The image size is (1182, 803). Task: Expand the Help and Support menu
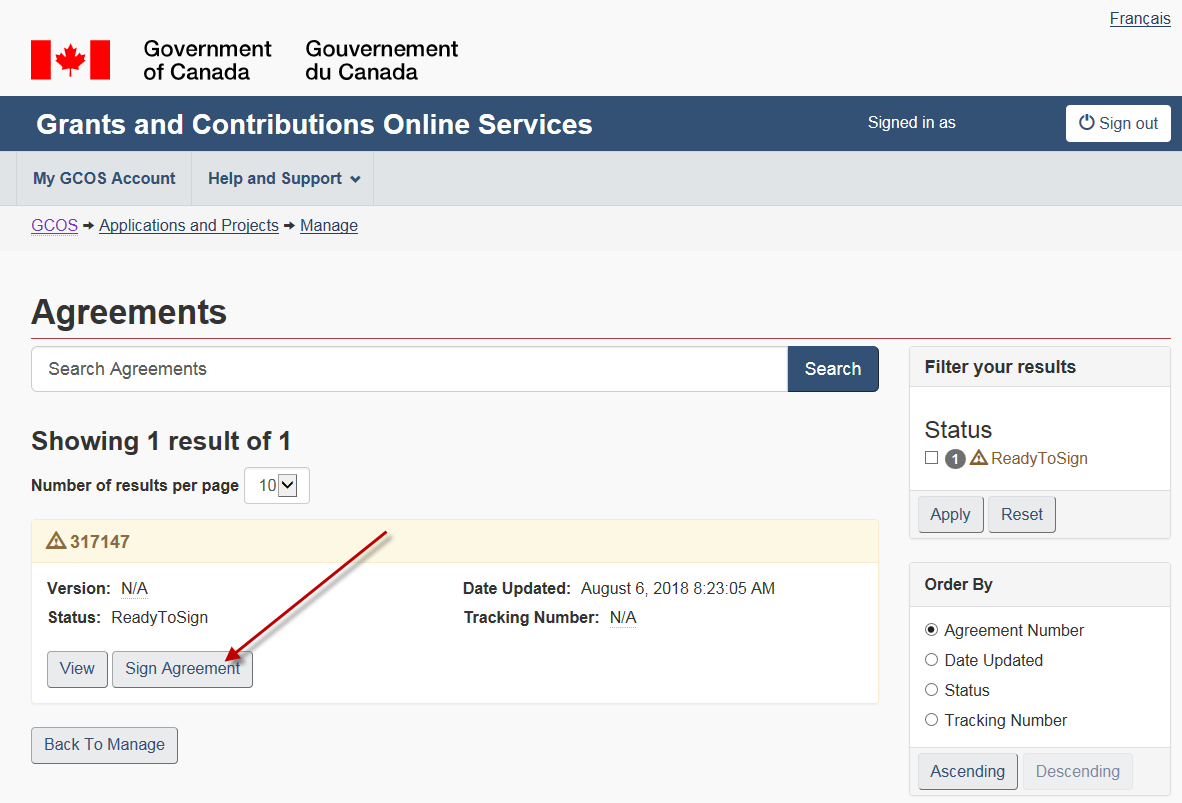283,179
